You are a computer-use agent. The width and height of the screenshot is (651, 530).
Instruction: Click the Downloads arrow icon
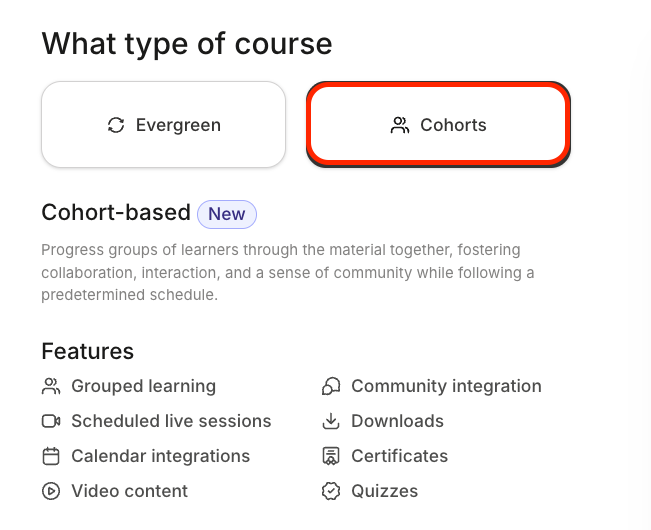pyautogui.click(x=331, y=421)
